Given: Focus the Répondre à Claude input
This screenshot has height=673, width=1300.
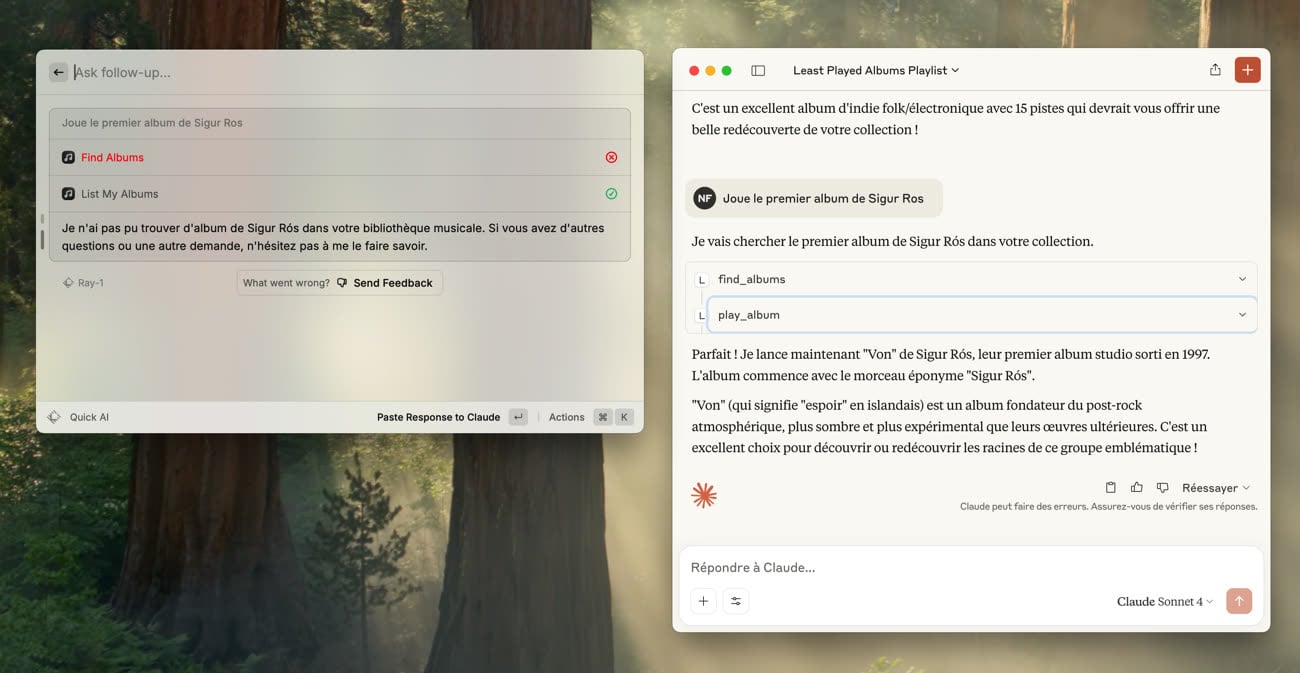Looking at the screenshot, I should click(970, 567).
